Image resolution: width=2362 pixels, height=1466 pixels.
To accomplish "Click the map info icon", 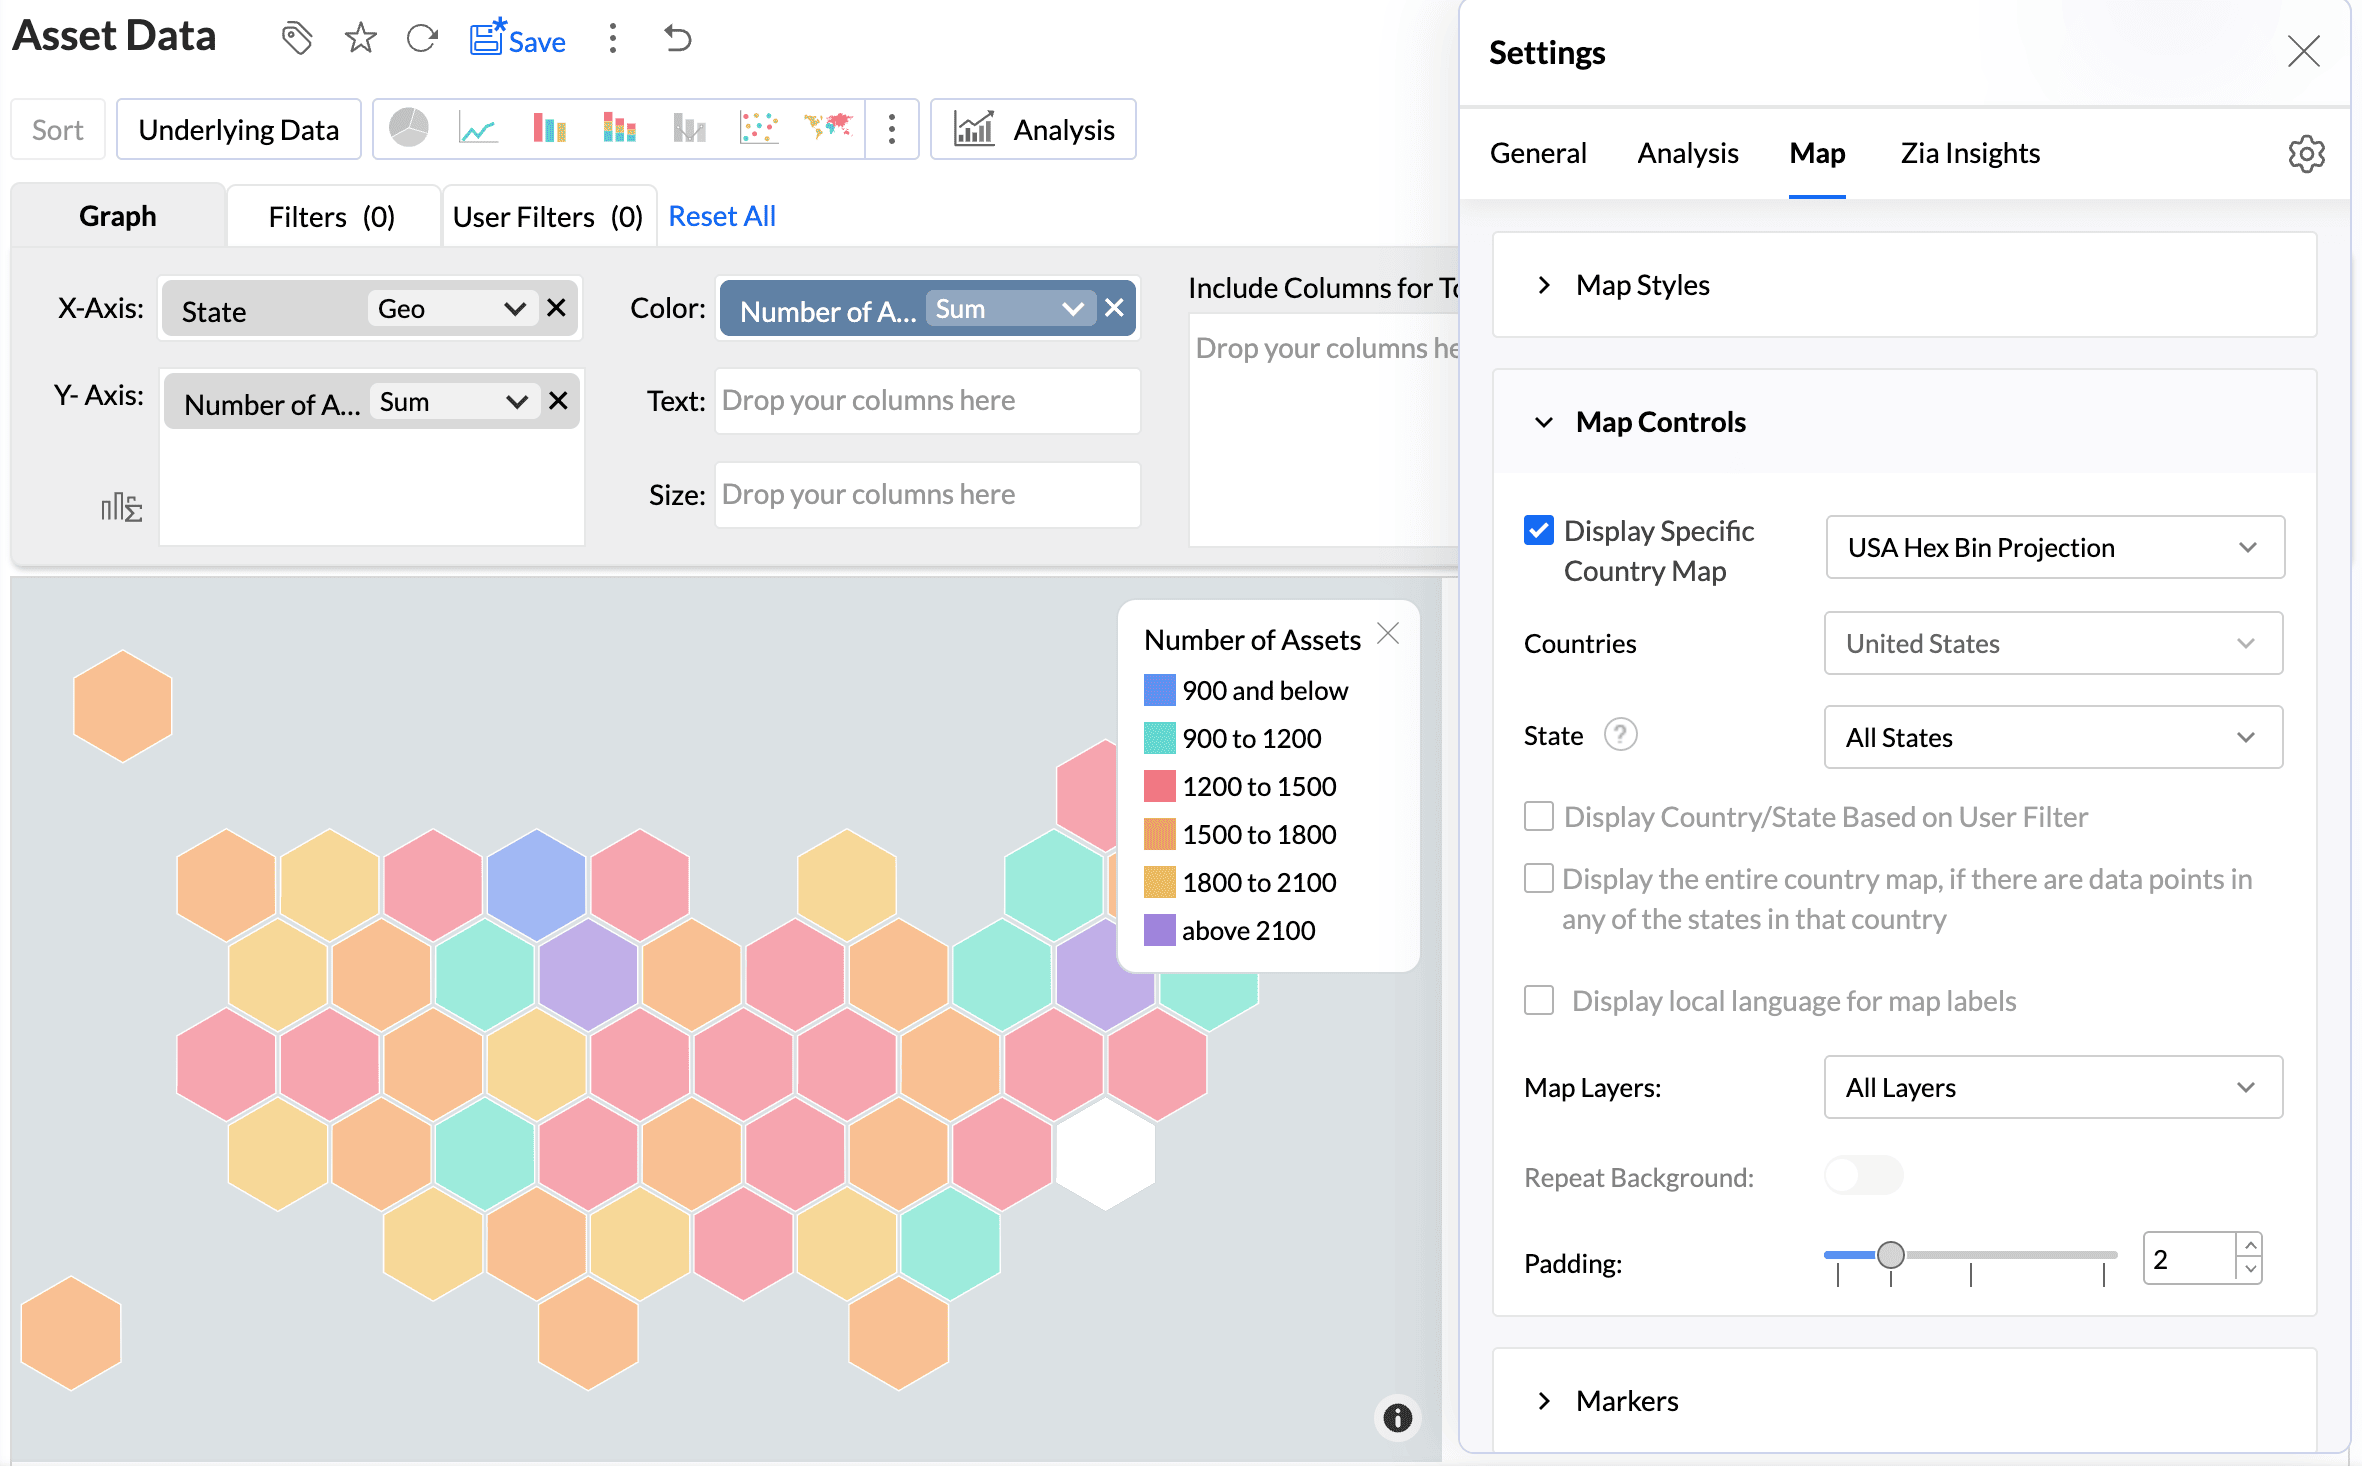I will tap(1397, 1417).
